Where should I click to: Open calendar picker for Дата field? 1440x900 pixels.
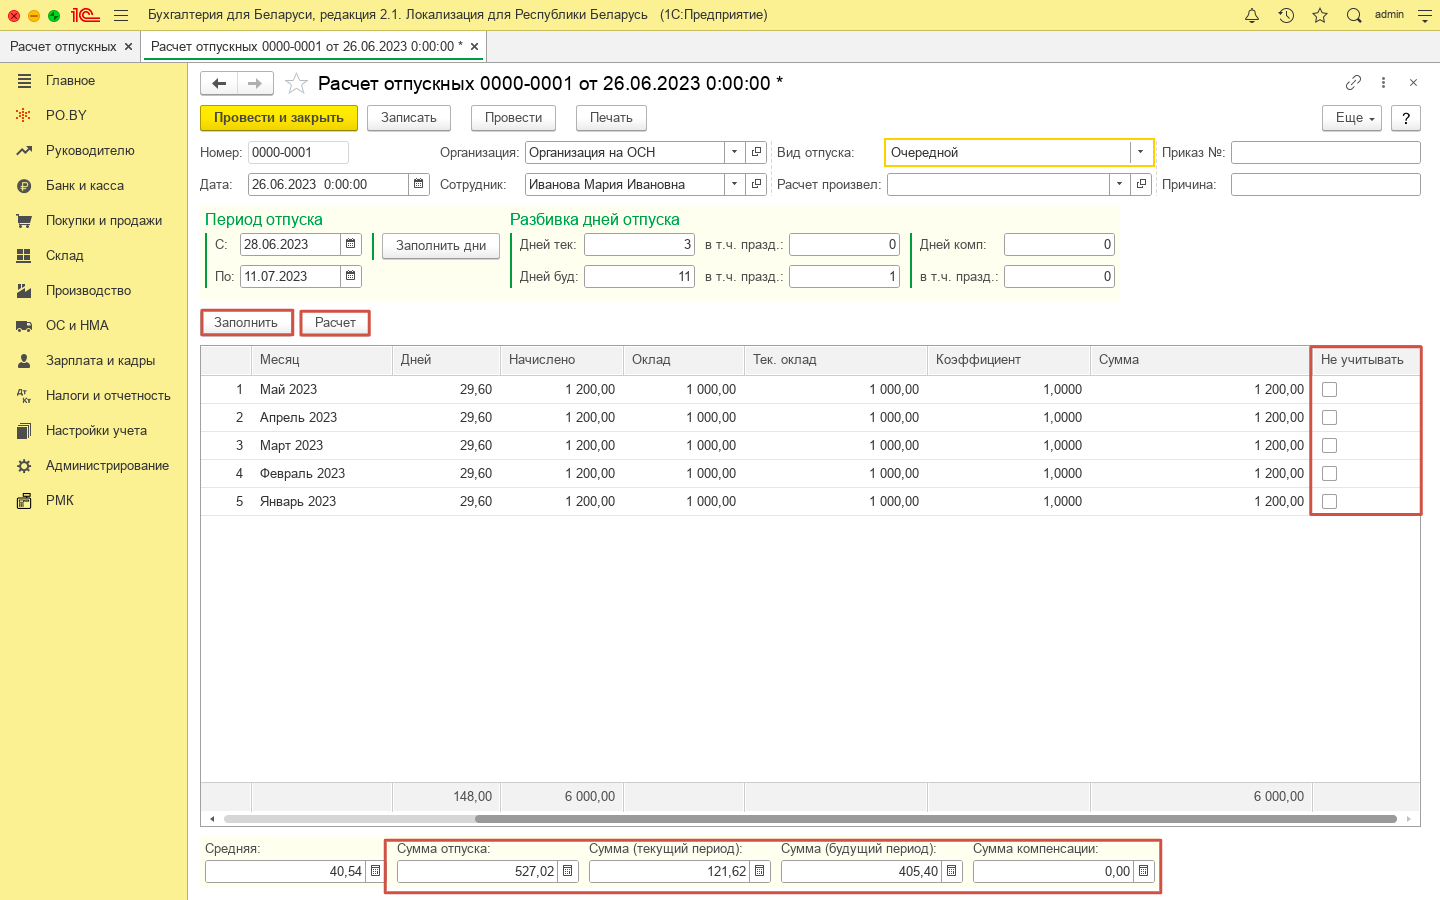click(x=419, y=184)
